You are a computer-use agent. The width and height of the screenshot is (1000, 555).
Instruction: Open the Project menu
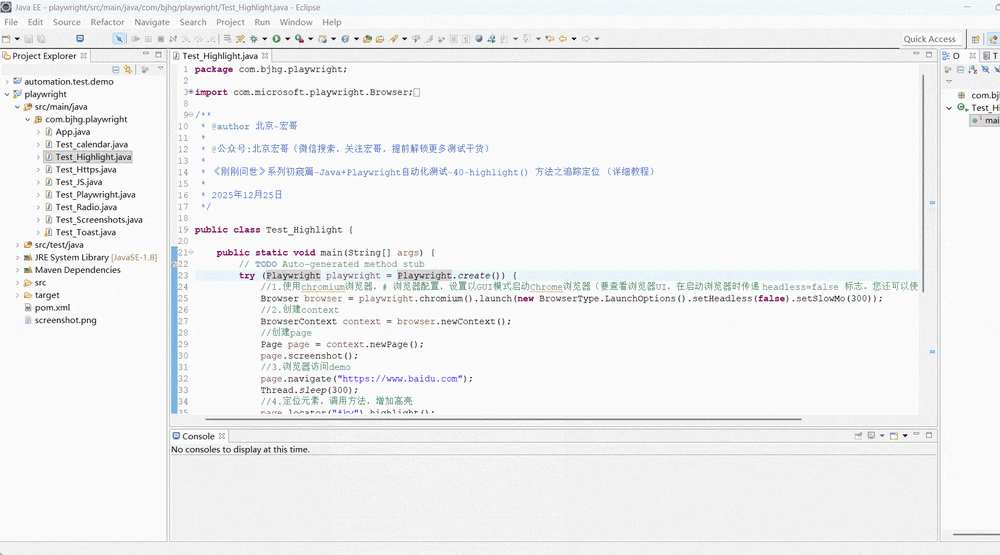pyautogui.click(x=230, y=22)
